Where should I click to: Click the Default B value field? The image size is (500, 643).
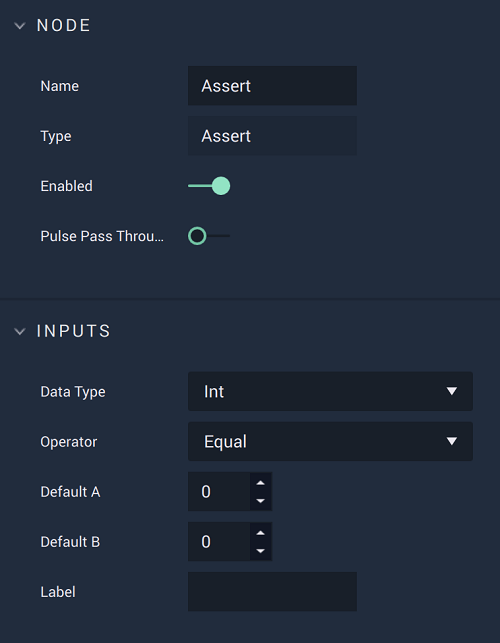(219, 542)
